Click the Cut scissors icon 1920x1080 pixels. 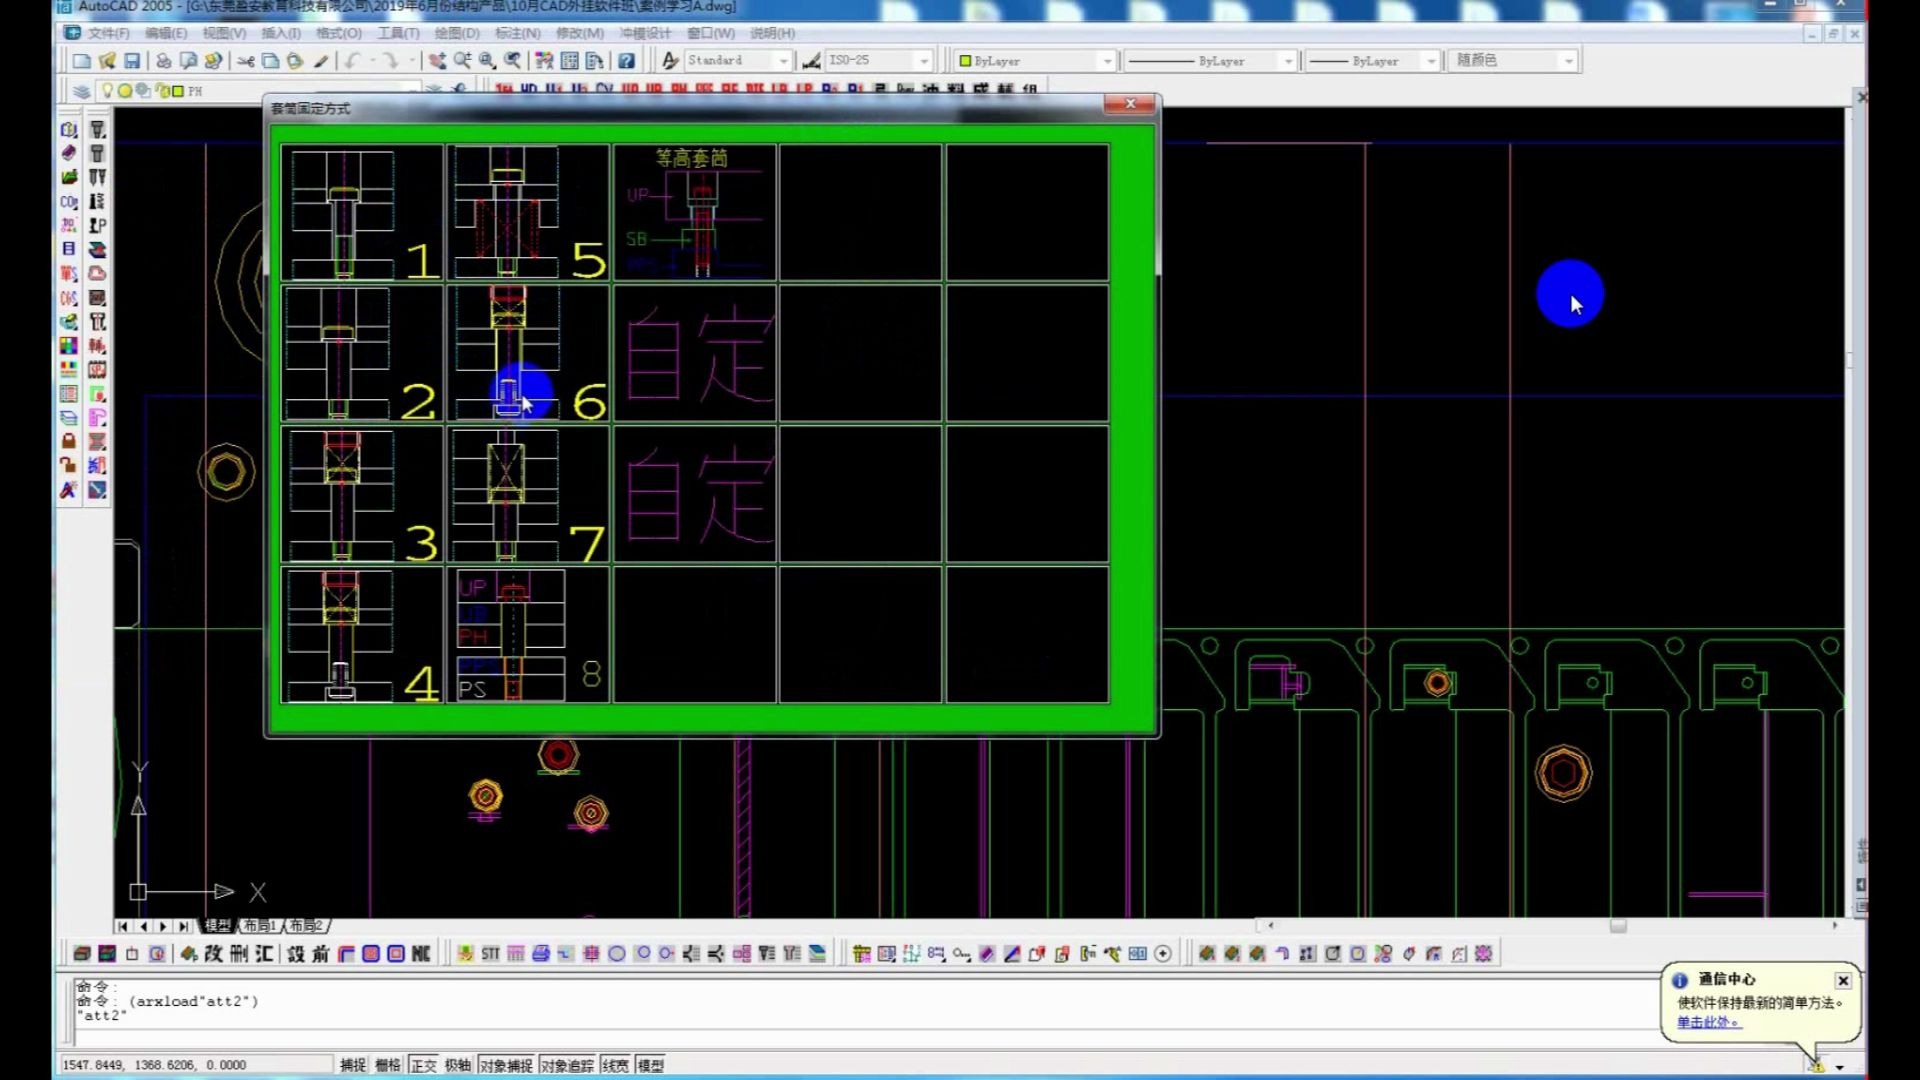(x=246, y=61)
